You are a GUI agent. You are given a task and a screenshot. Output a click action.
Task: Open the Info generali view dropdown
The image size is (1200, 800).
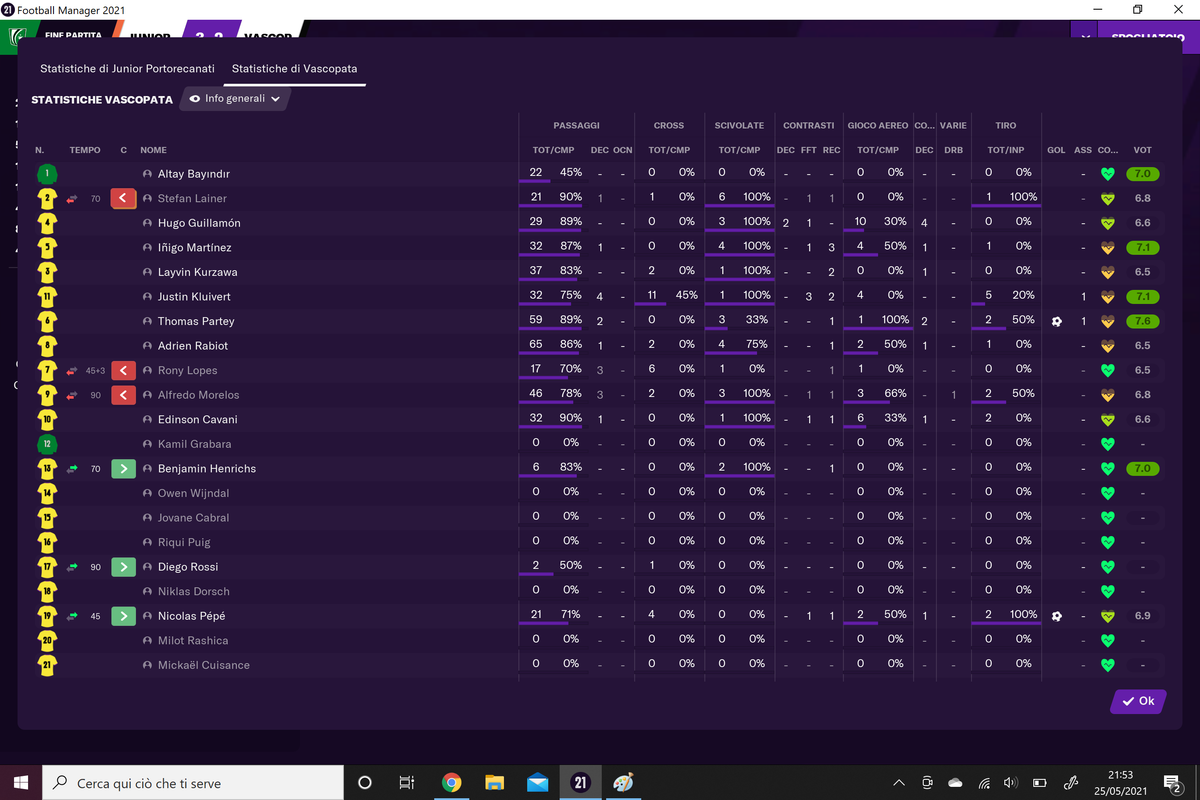click(x=236, y=99)
